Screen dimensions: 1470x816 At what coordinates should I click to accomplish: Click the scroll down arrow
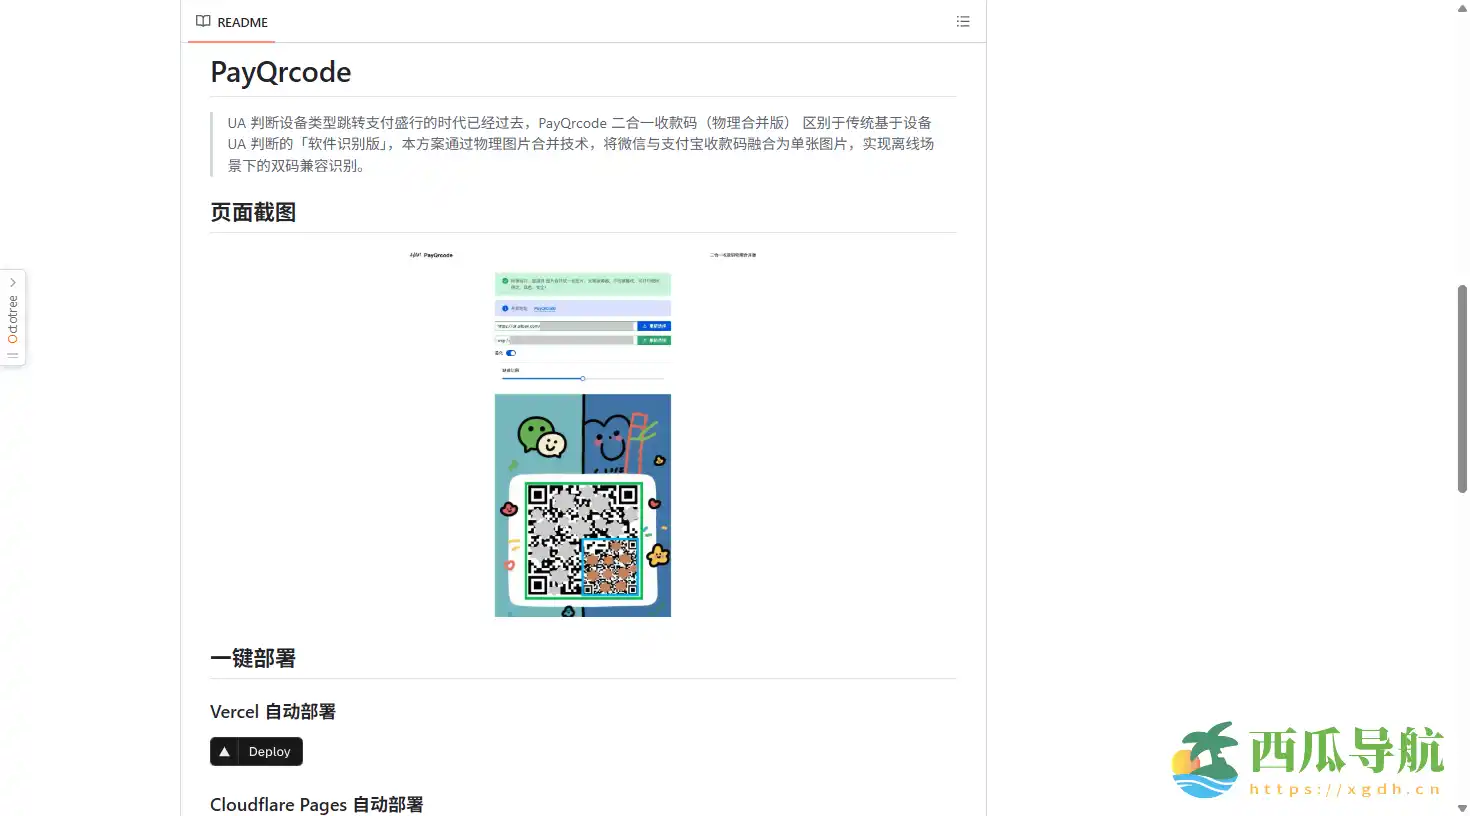pyautogui.click(x=1462, y=808)
